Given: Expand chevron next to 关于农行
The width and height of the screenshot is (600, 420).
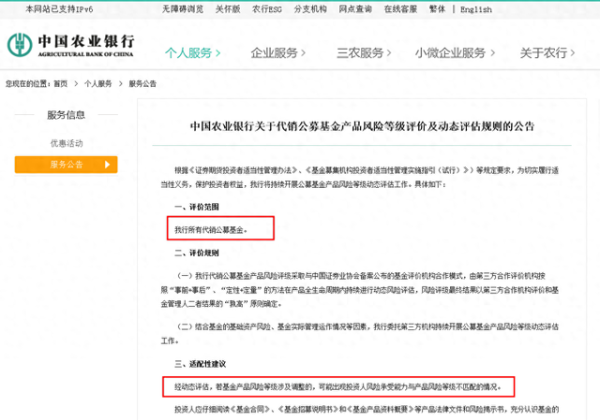Looking at the screenshot, I should 573,53.
